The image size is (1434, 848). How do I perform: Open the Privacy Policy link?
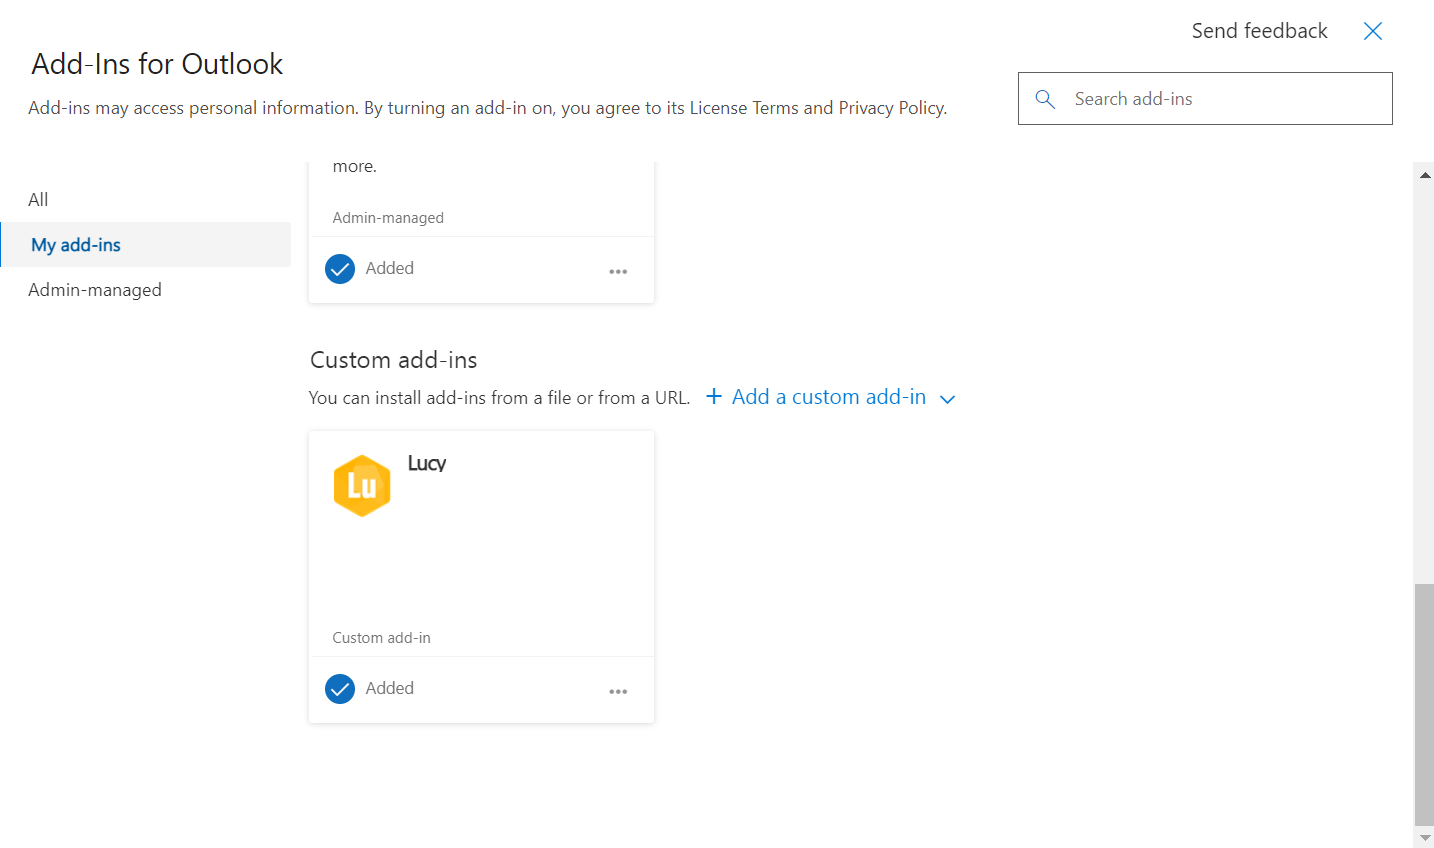point(891,107)
